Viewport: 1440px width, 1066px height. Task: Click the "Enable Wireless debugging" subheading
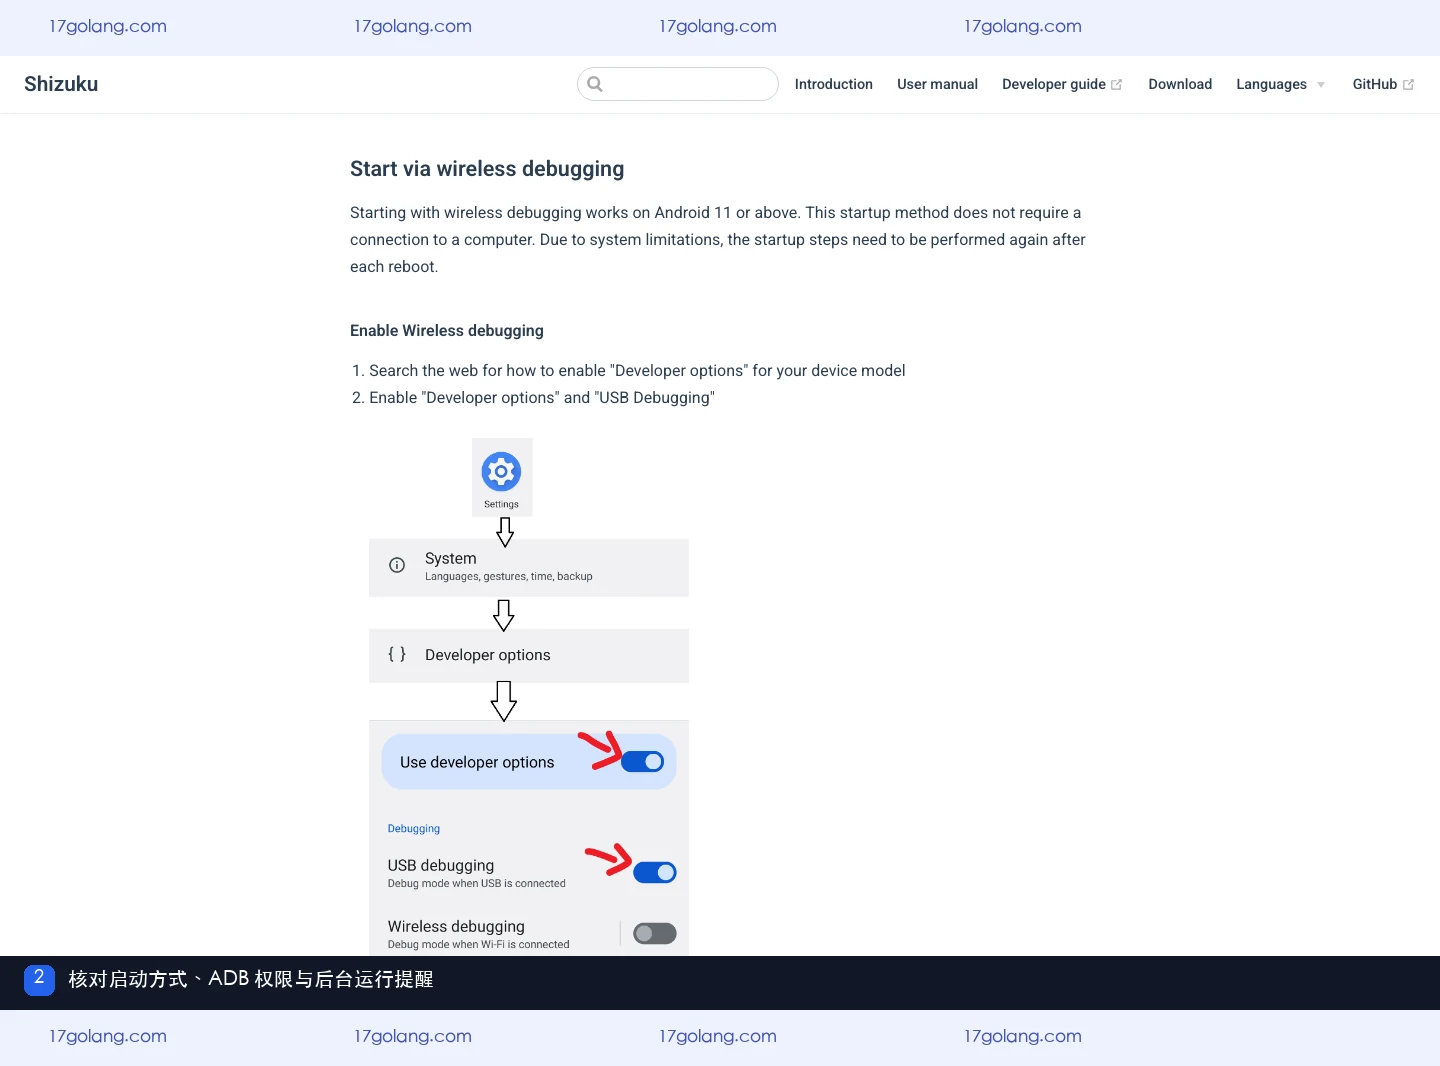447,331
